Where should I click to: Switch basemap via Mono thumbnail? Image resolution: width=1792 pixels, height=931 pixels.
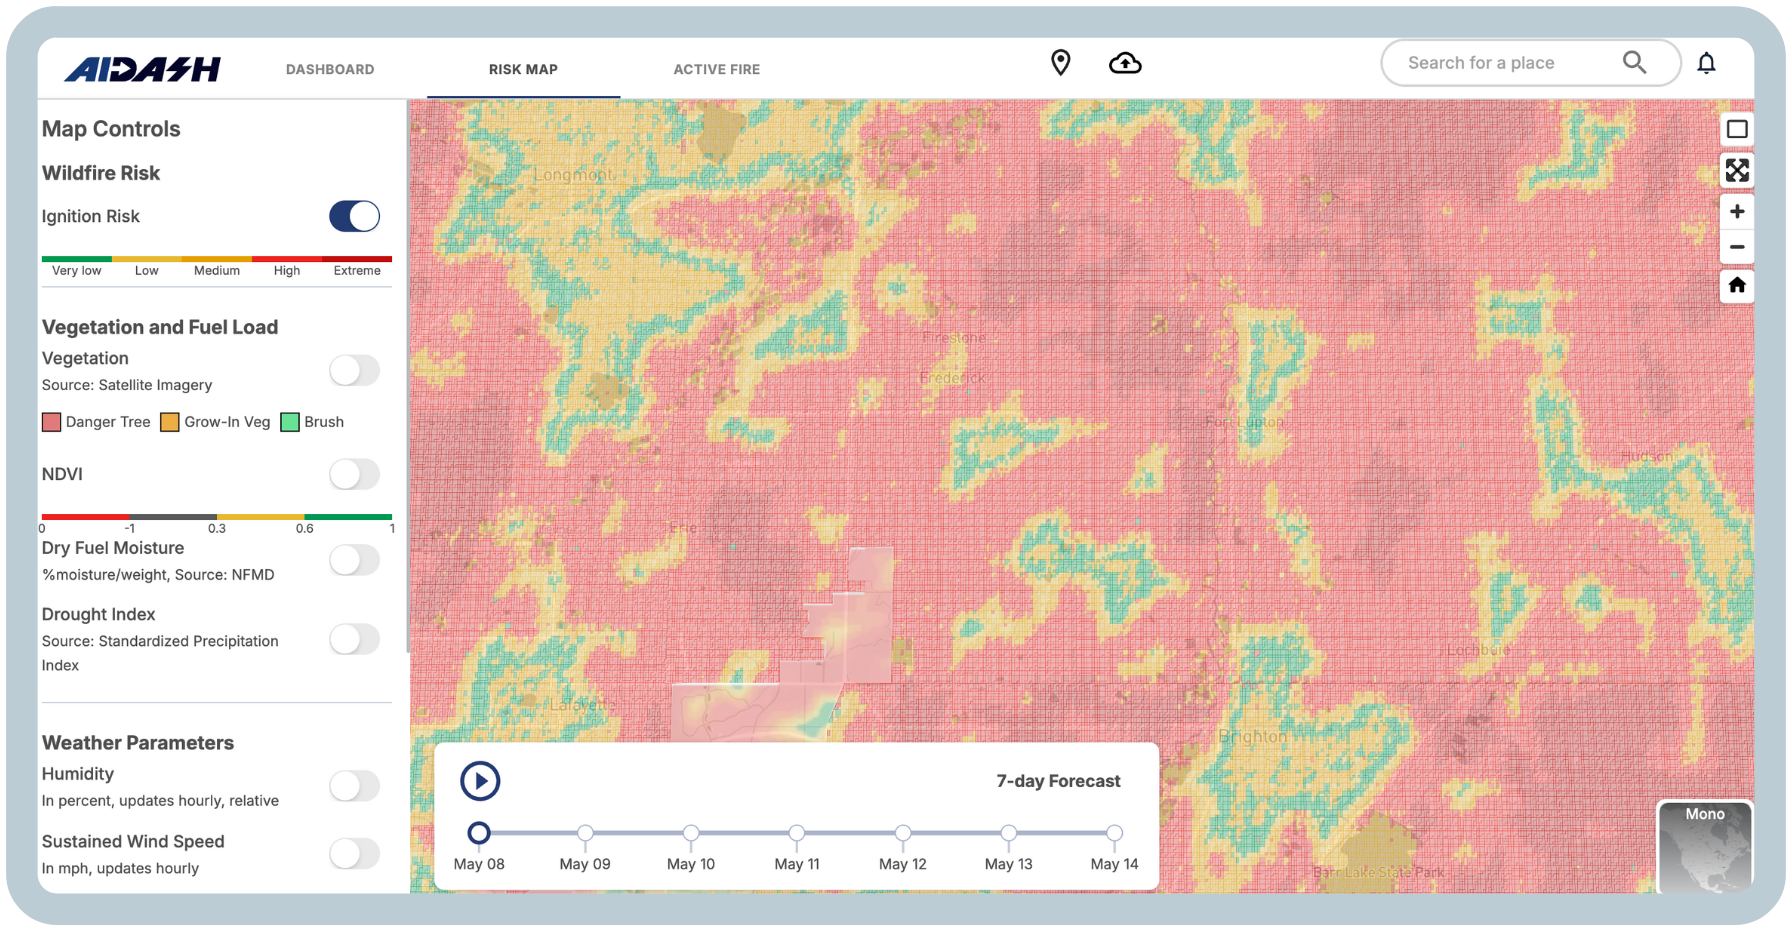(x=1705, y=847)
